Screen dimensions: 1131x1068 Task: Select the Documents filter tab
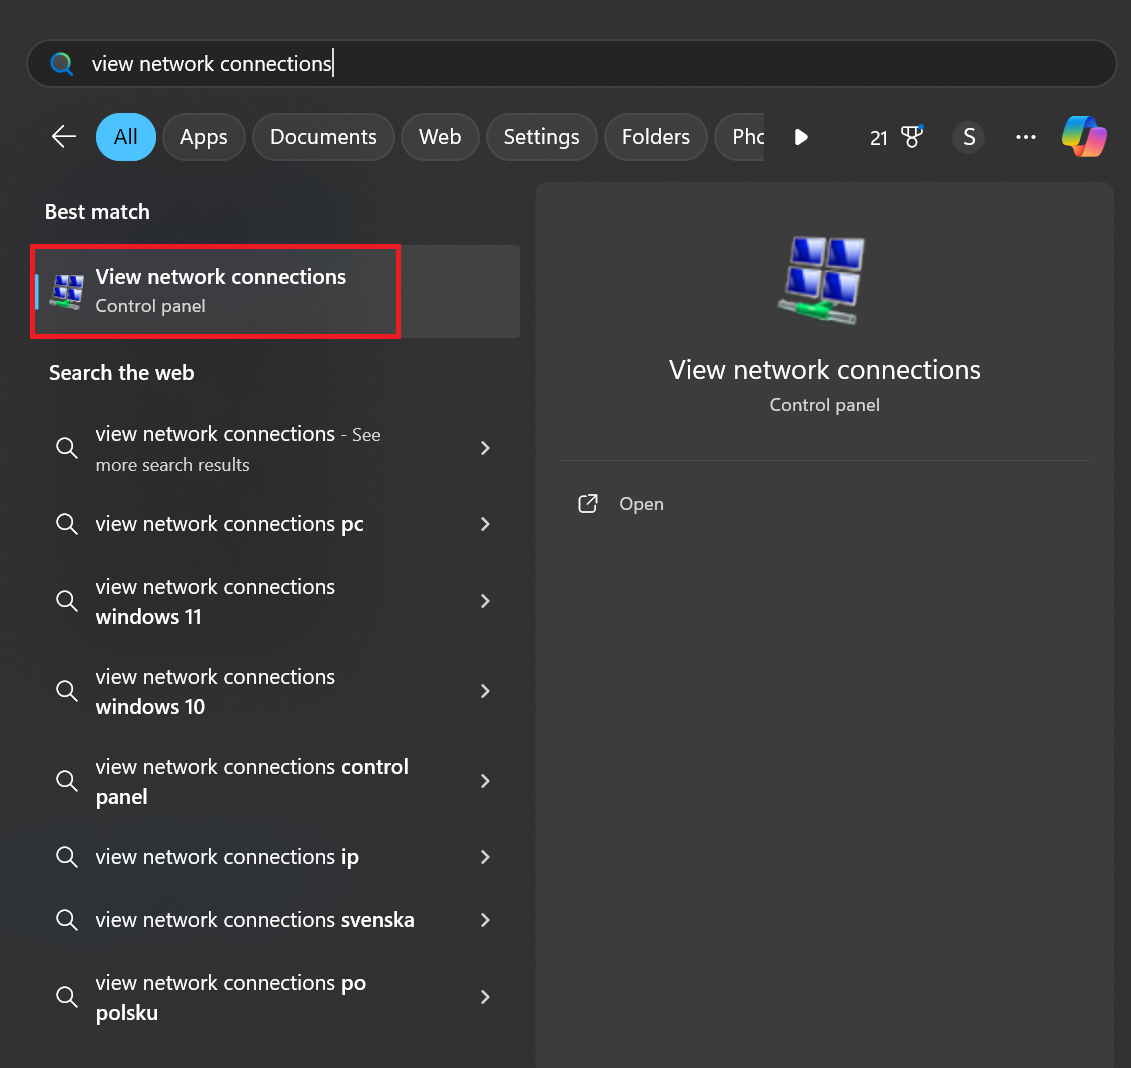coord(323,137)
